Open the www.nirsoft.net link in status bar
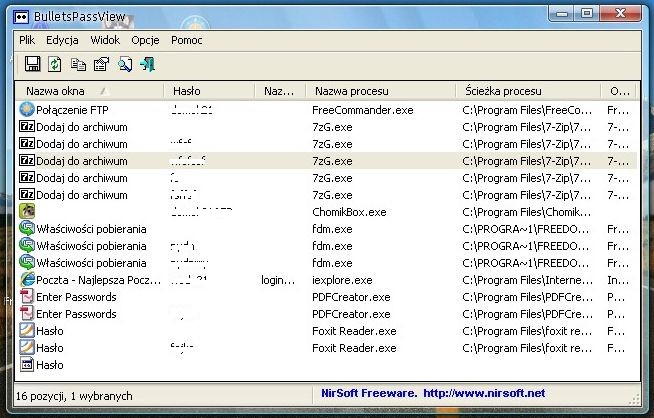Viewport: 654px width, 418px height. pyautogui.click(x=484, y=393)
